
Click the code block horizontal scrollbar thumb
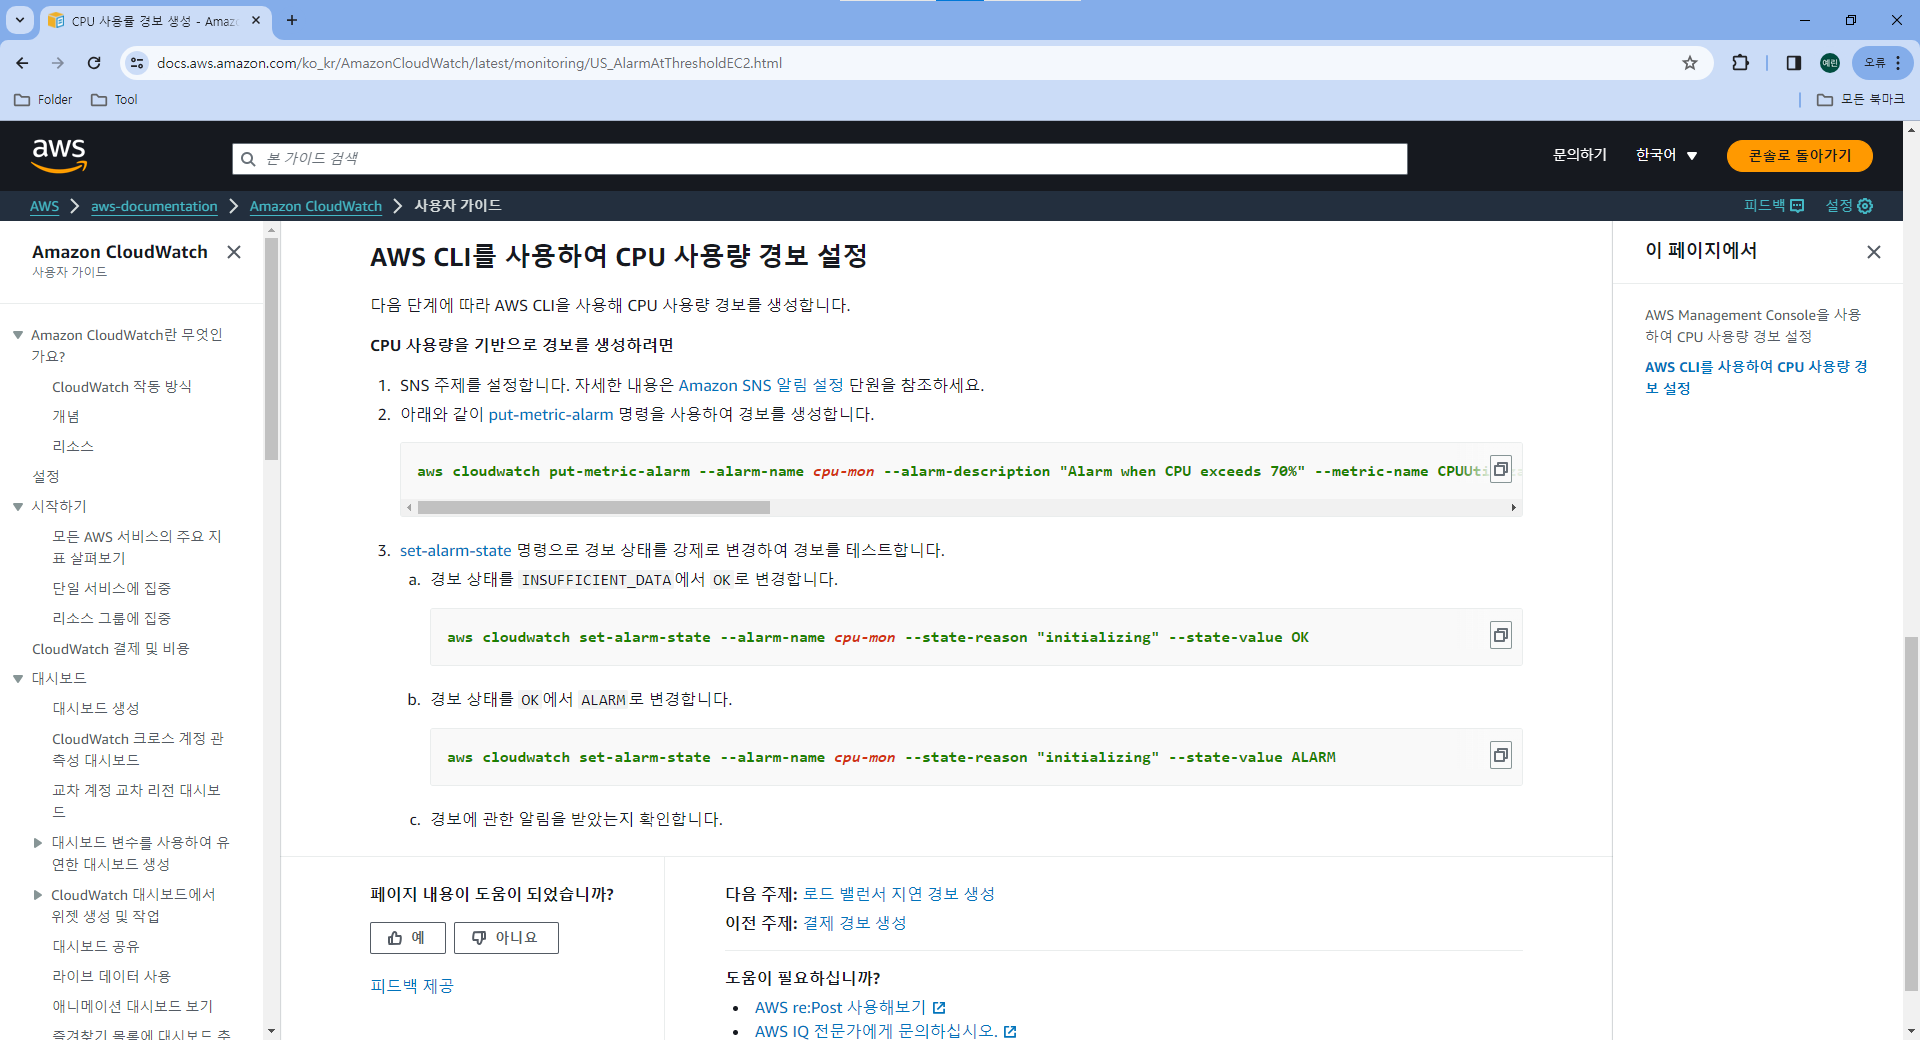594,508
